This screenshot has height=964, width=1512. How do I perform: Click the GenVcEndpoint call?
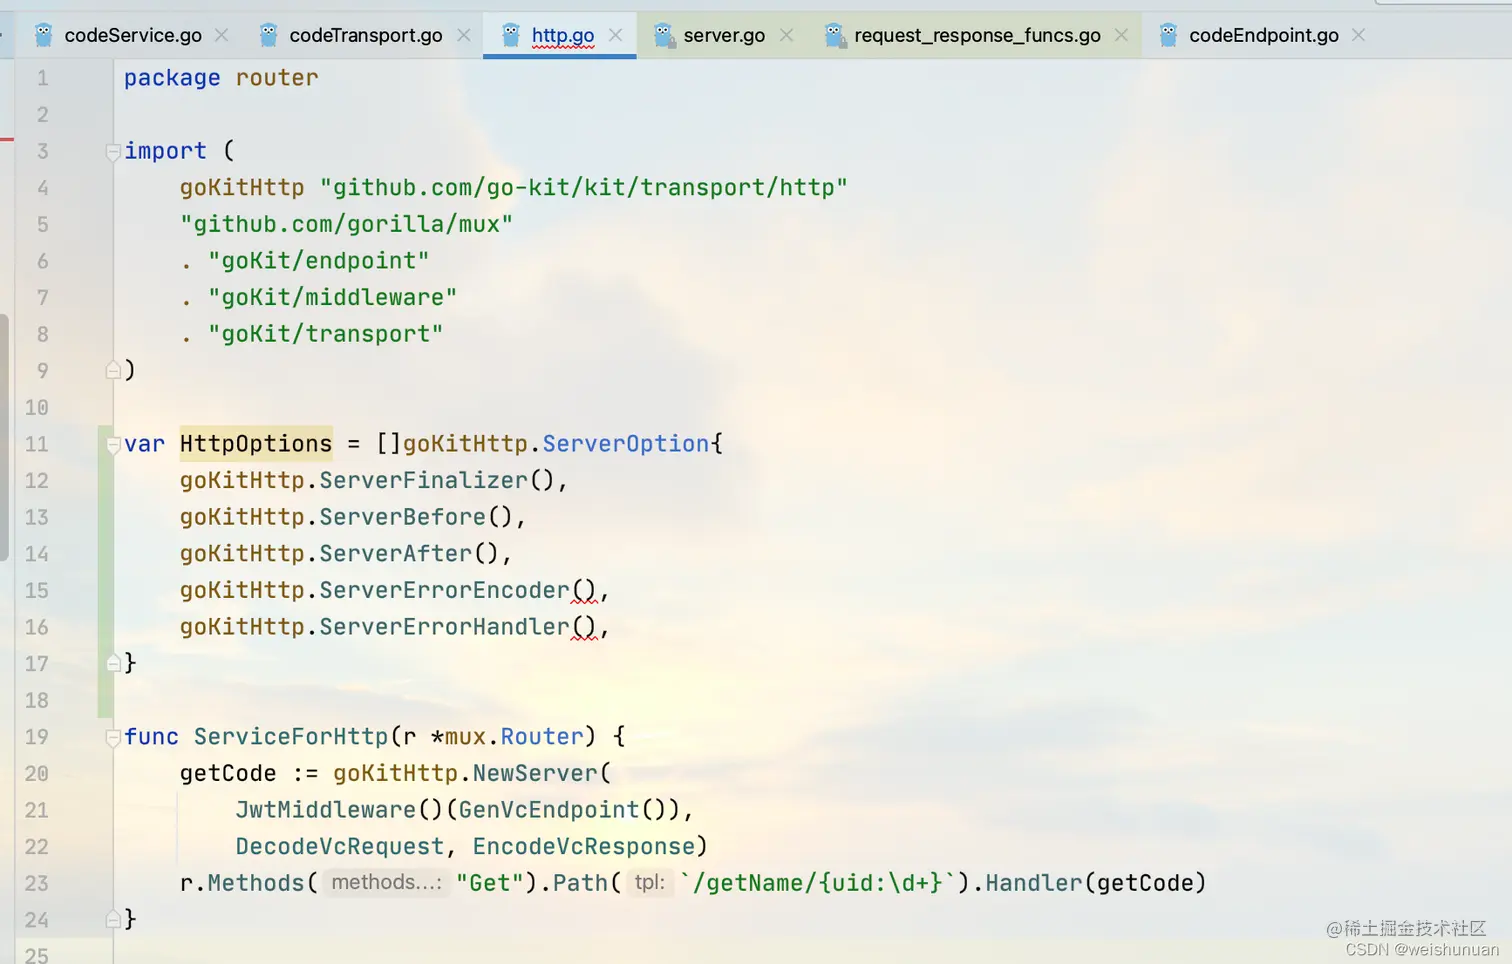[549, 810]
